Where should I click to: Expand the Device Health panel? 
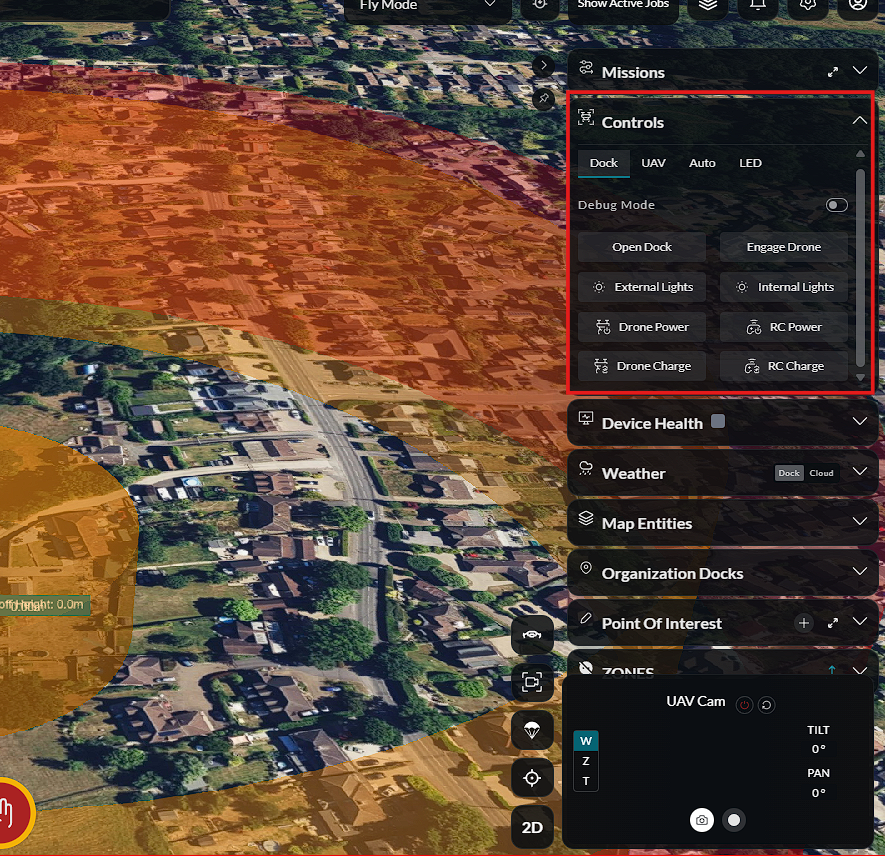860,422
